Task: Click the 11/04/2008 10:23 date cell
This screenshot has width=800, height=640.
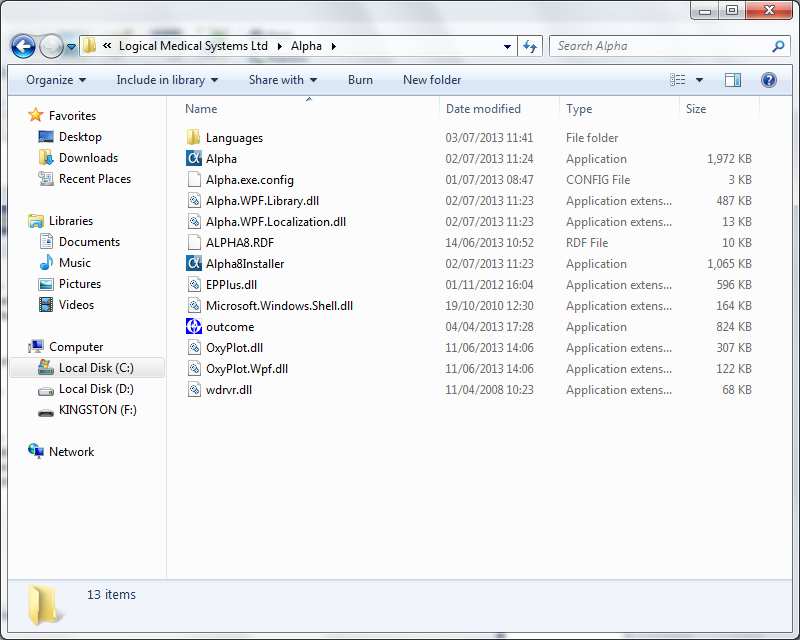Action: coord(489,389)
